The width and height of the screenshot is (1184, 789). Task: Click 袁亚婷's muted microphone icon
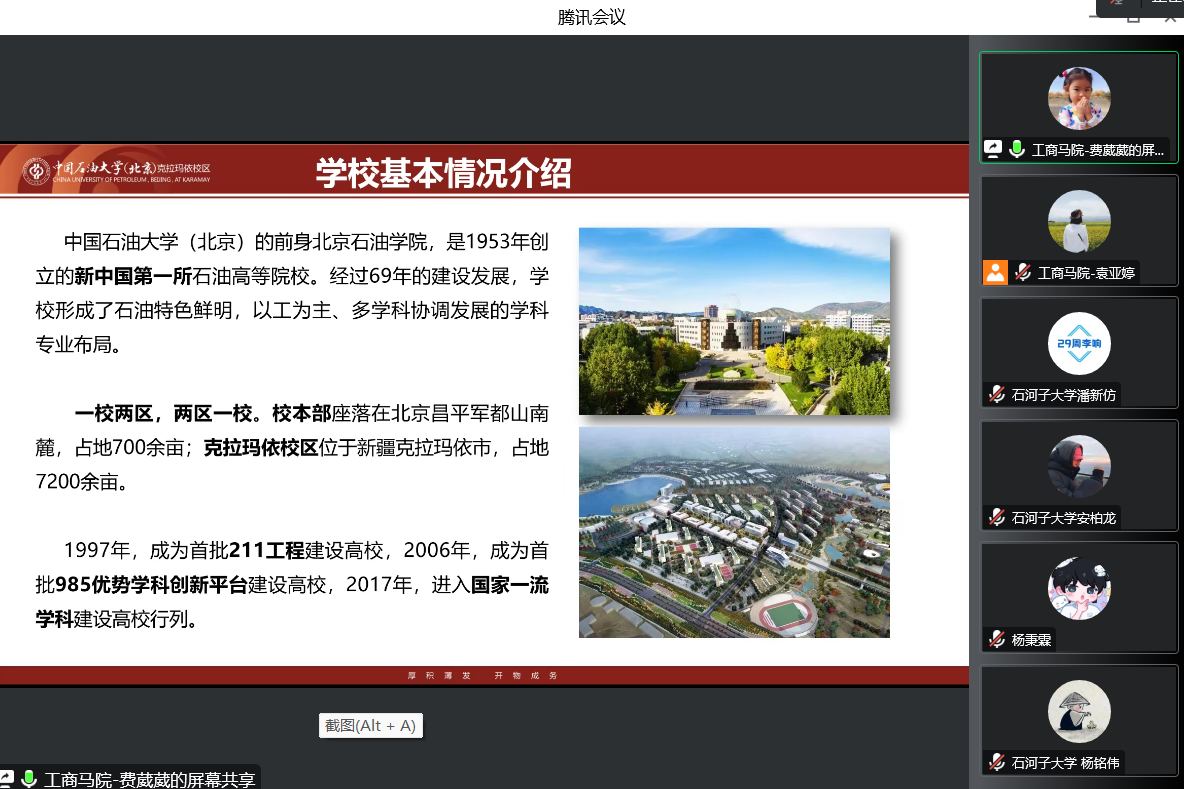coord(1023,272)
